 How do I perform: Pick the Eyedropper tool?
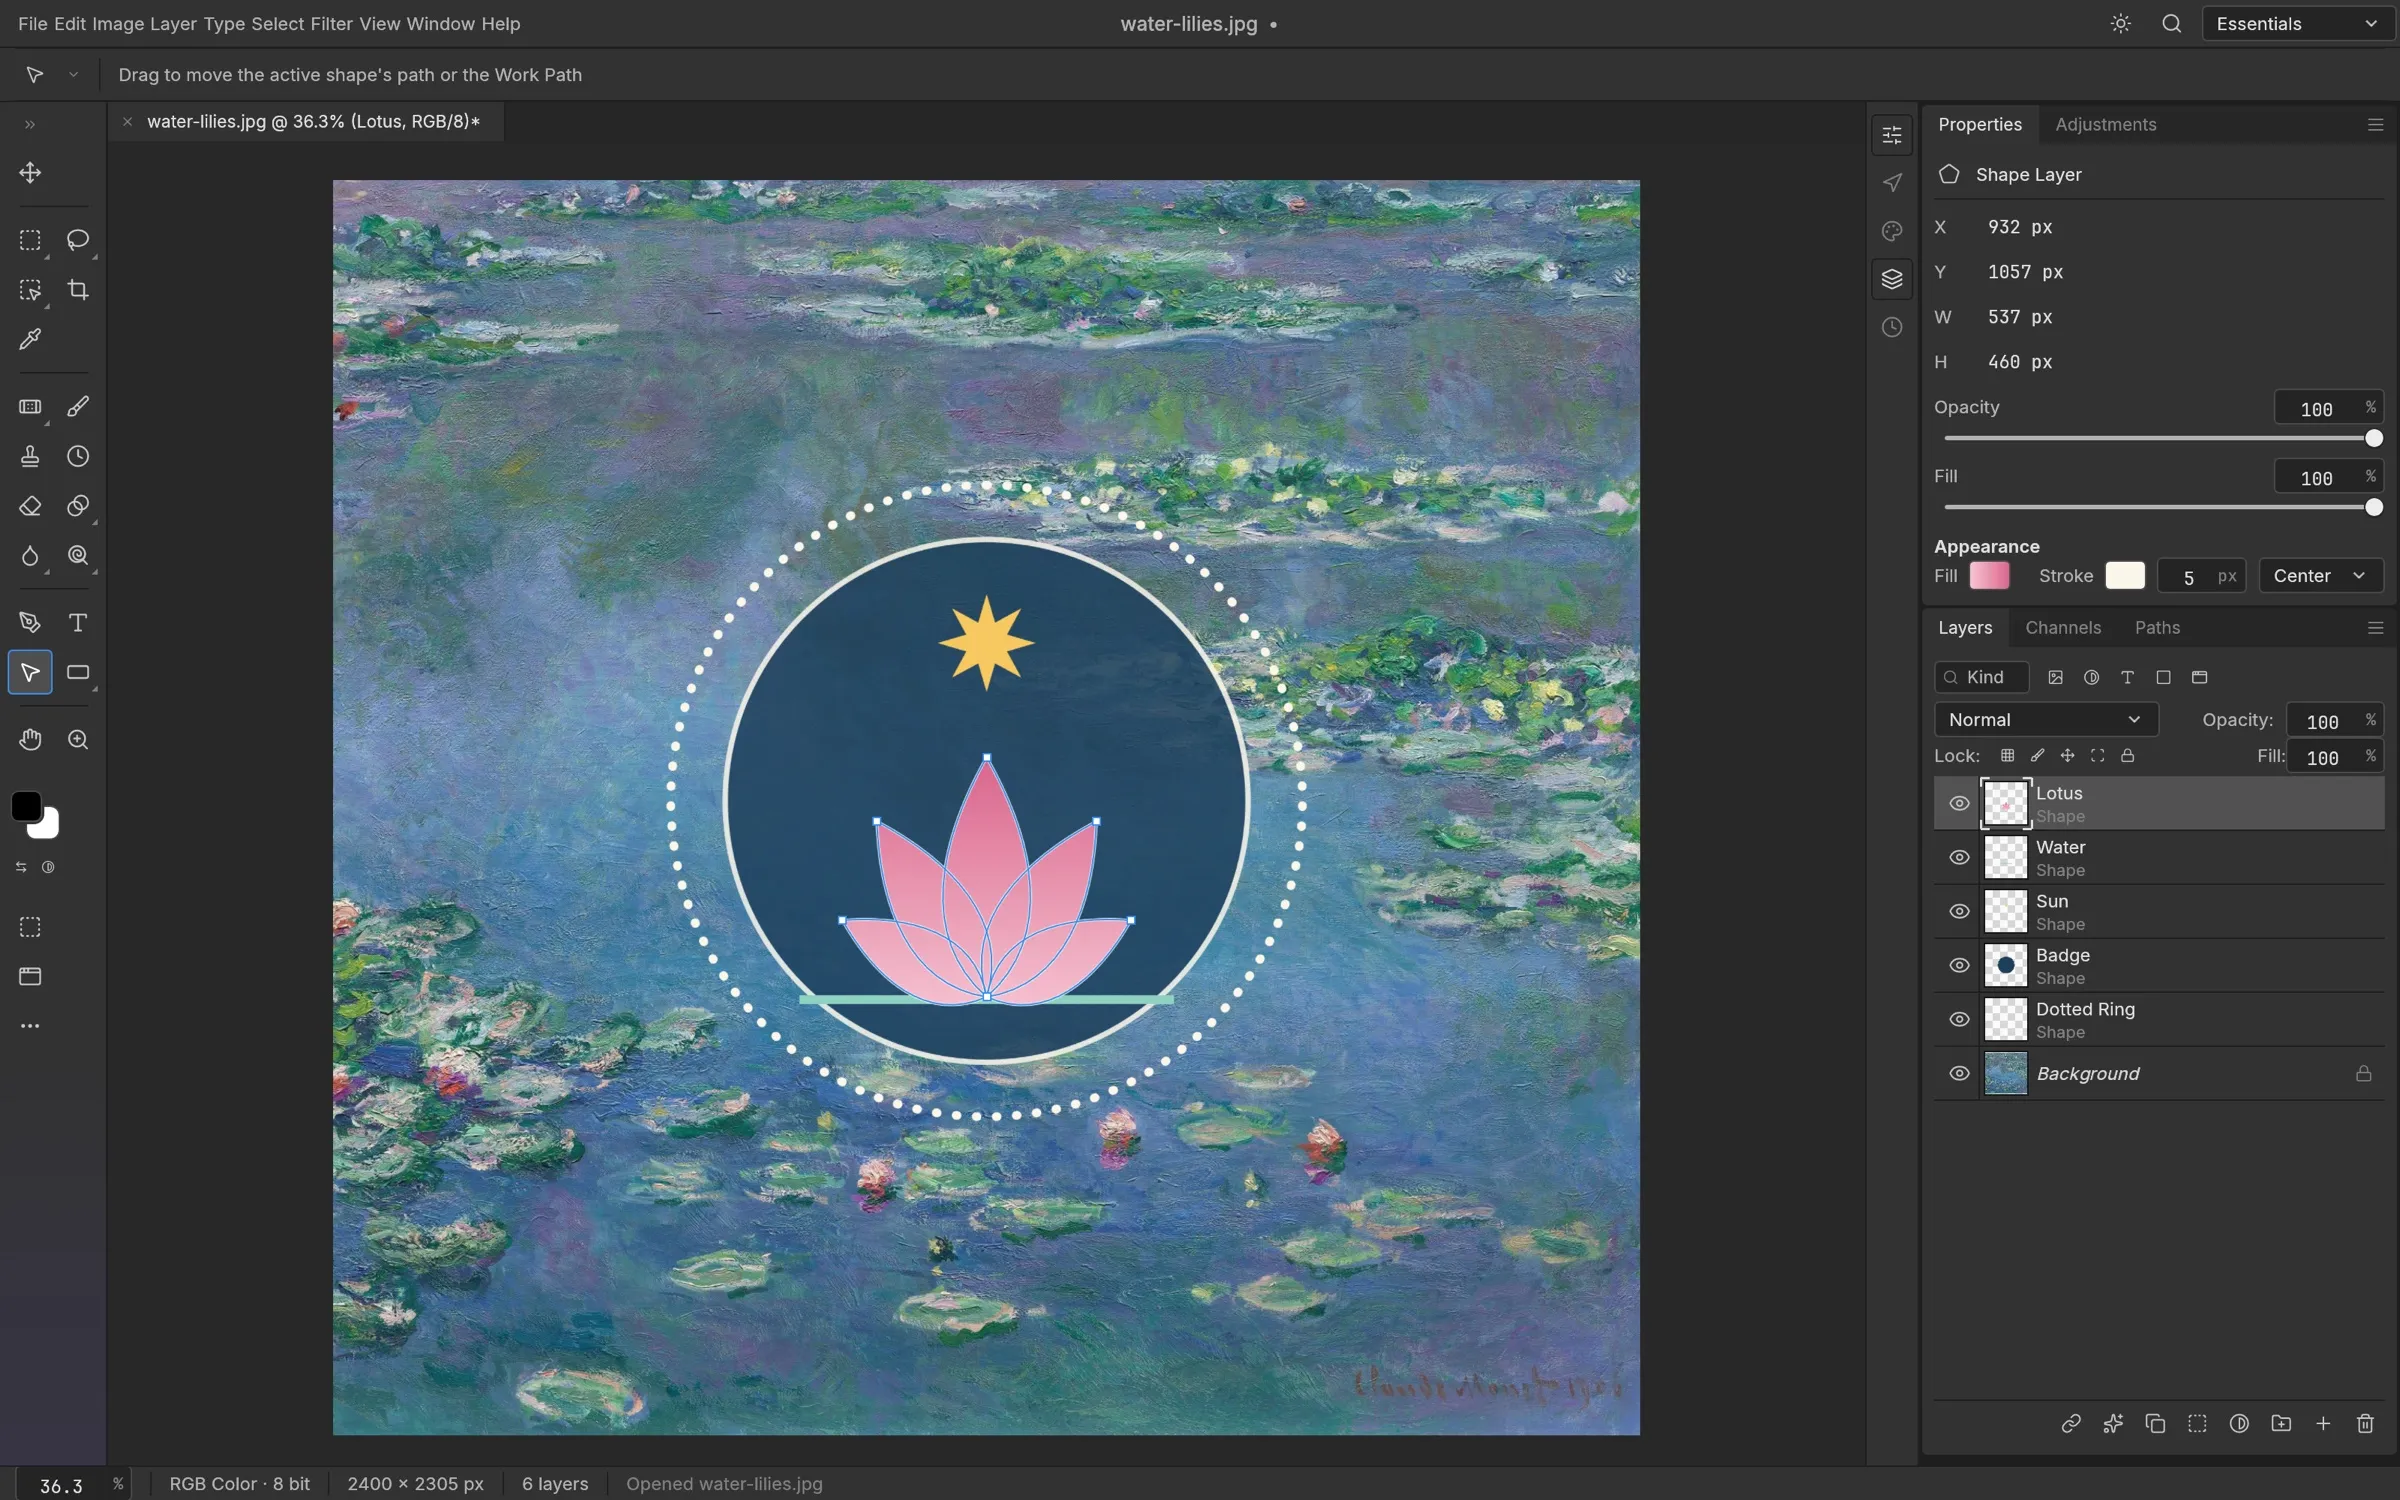coord(30,340)
